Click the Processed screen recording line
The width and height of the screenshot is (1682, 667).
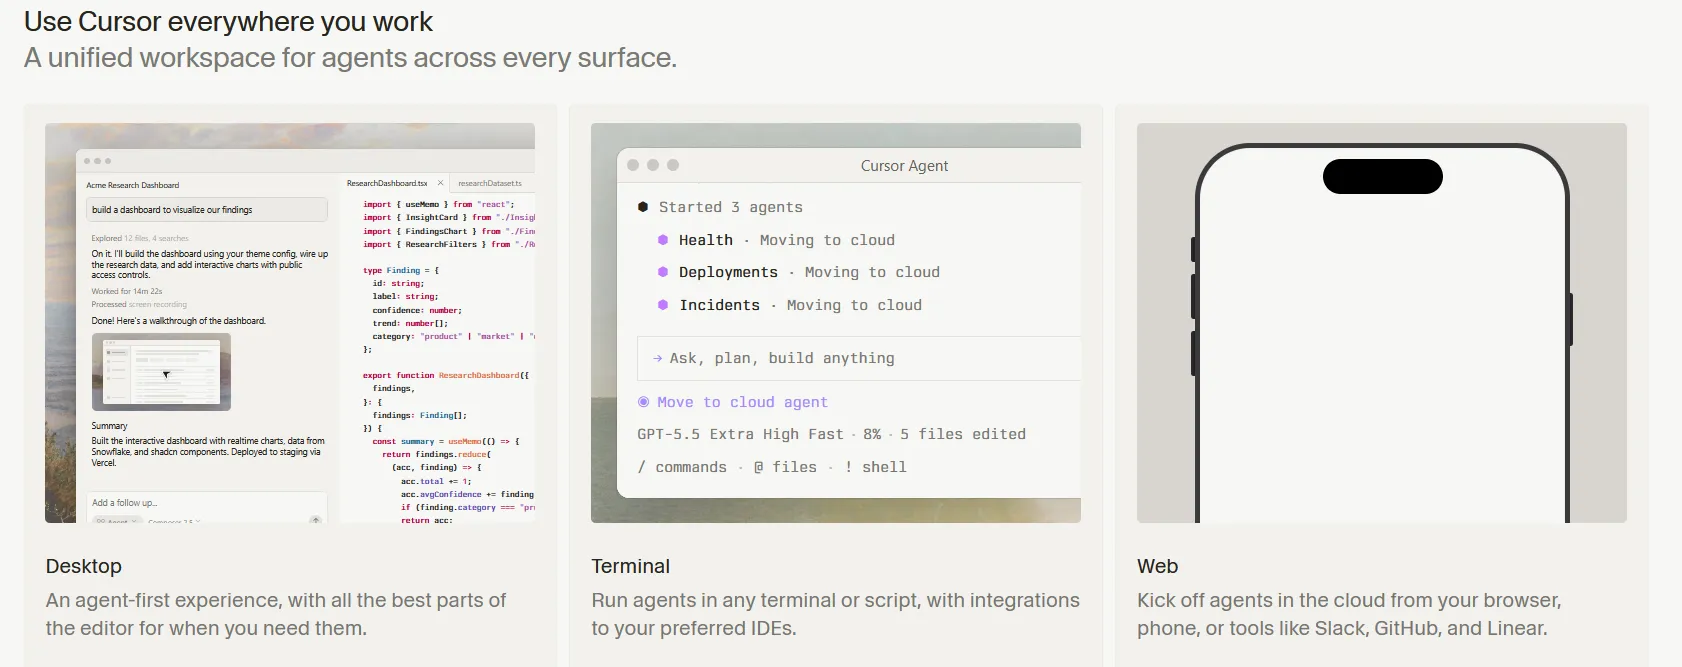(x=139, y=304)
